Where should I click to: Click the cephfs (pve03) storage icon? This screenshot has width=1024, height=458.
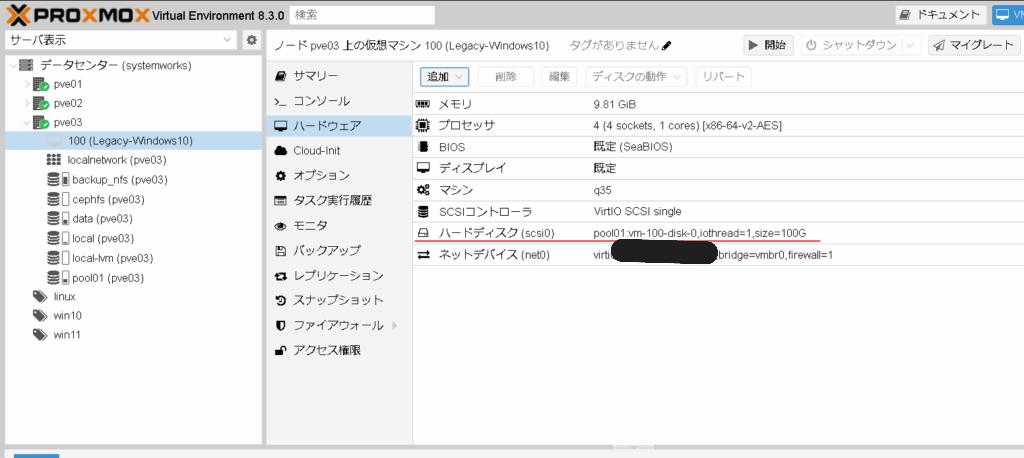(58, 199)
